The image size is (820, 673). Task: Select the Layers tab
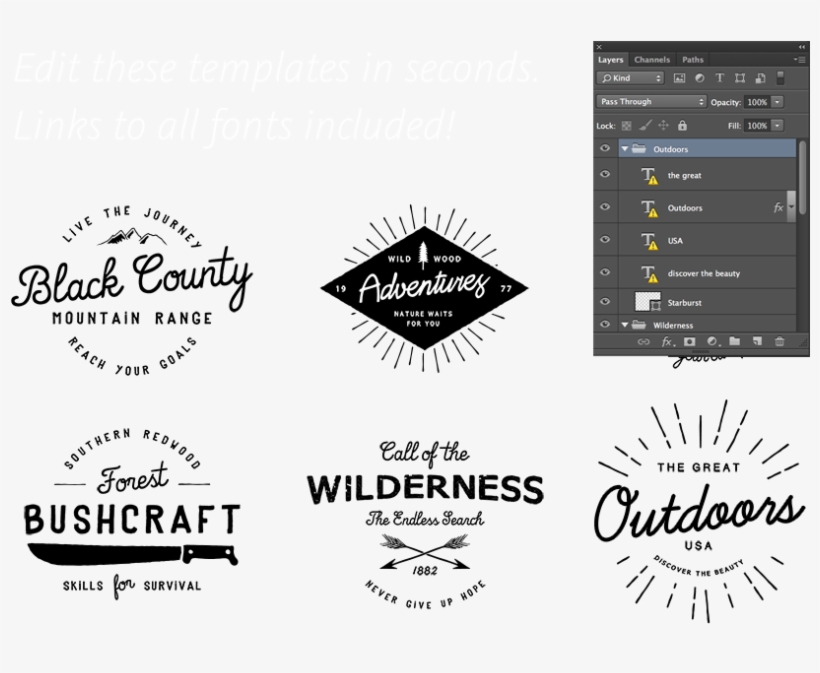click(611, 60)
